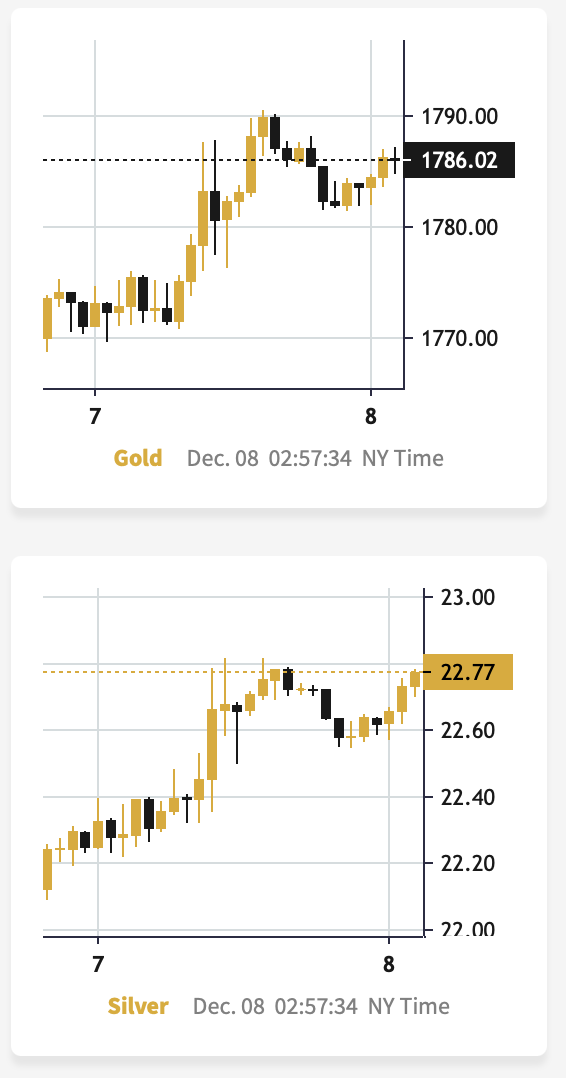Screen dimensions: 566x1078
Task: Select the 22.77 current silver price tag
Action: coord(468,672)
